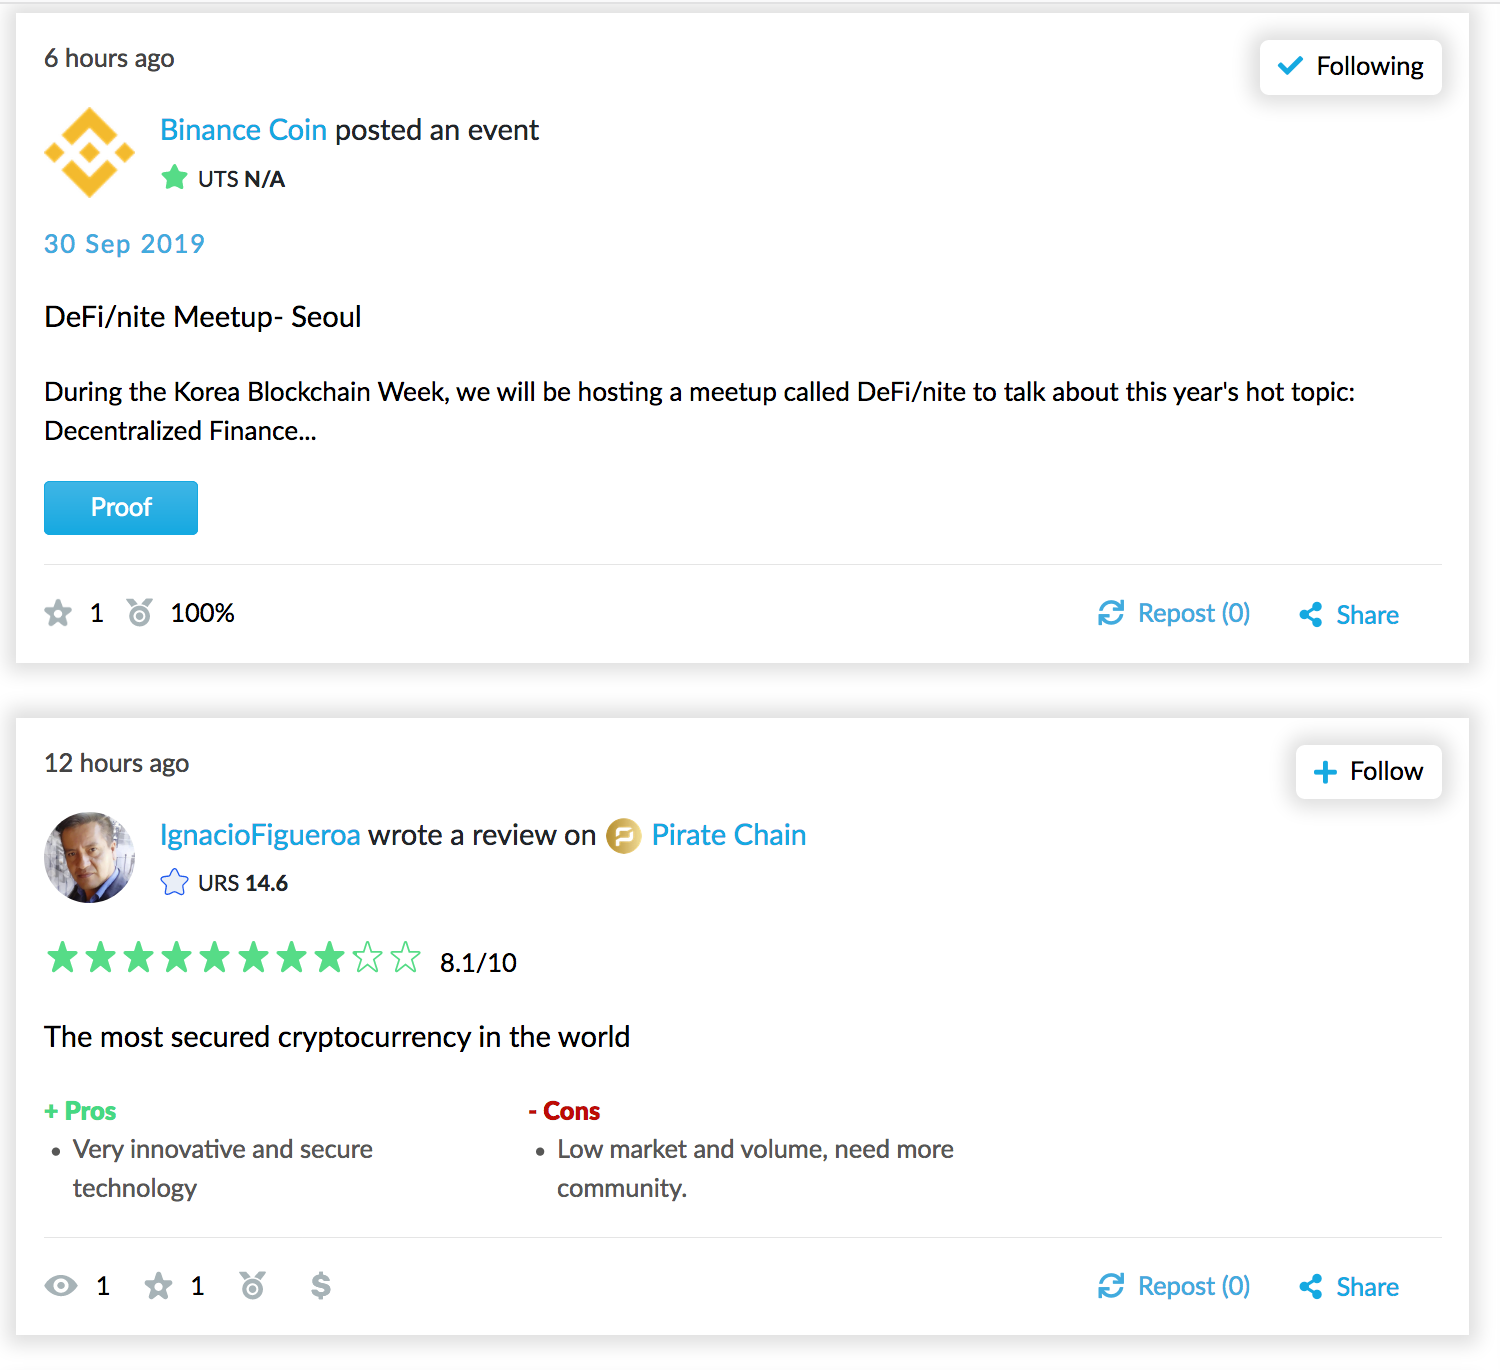Image resolution: width=1500 pixels, height=1370 pixels.
Task: Share the DeFi/nite Meetup event
Action: click(x=1348, y=615)
